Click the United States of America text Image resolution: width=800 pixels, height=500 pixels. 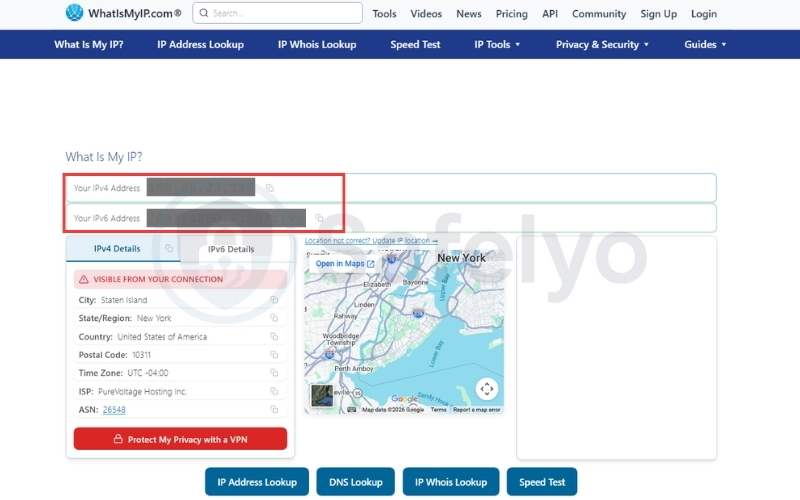[x=162, y=337]
